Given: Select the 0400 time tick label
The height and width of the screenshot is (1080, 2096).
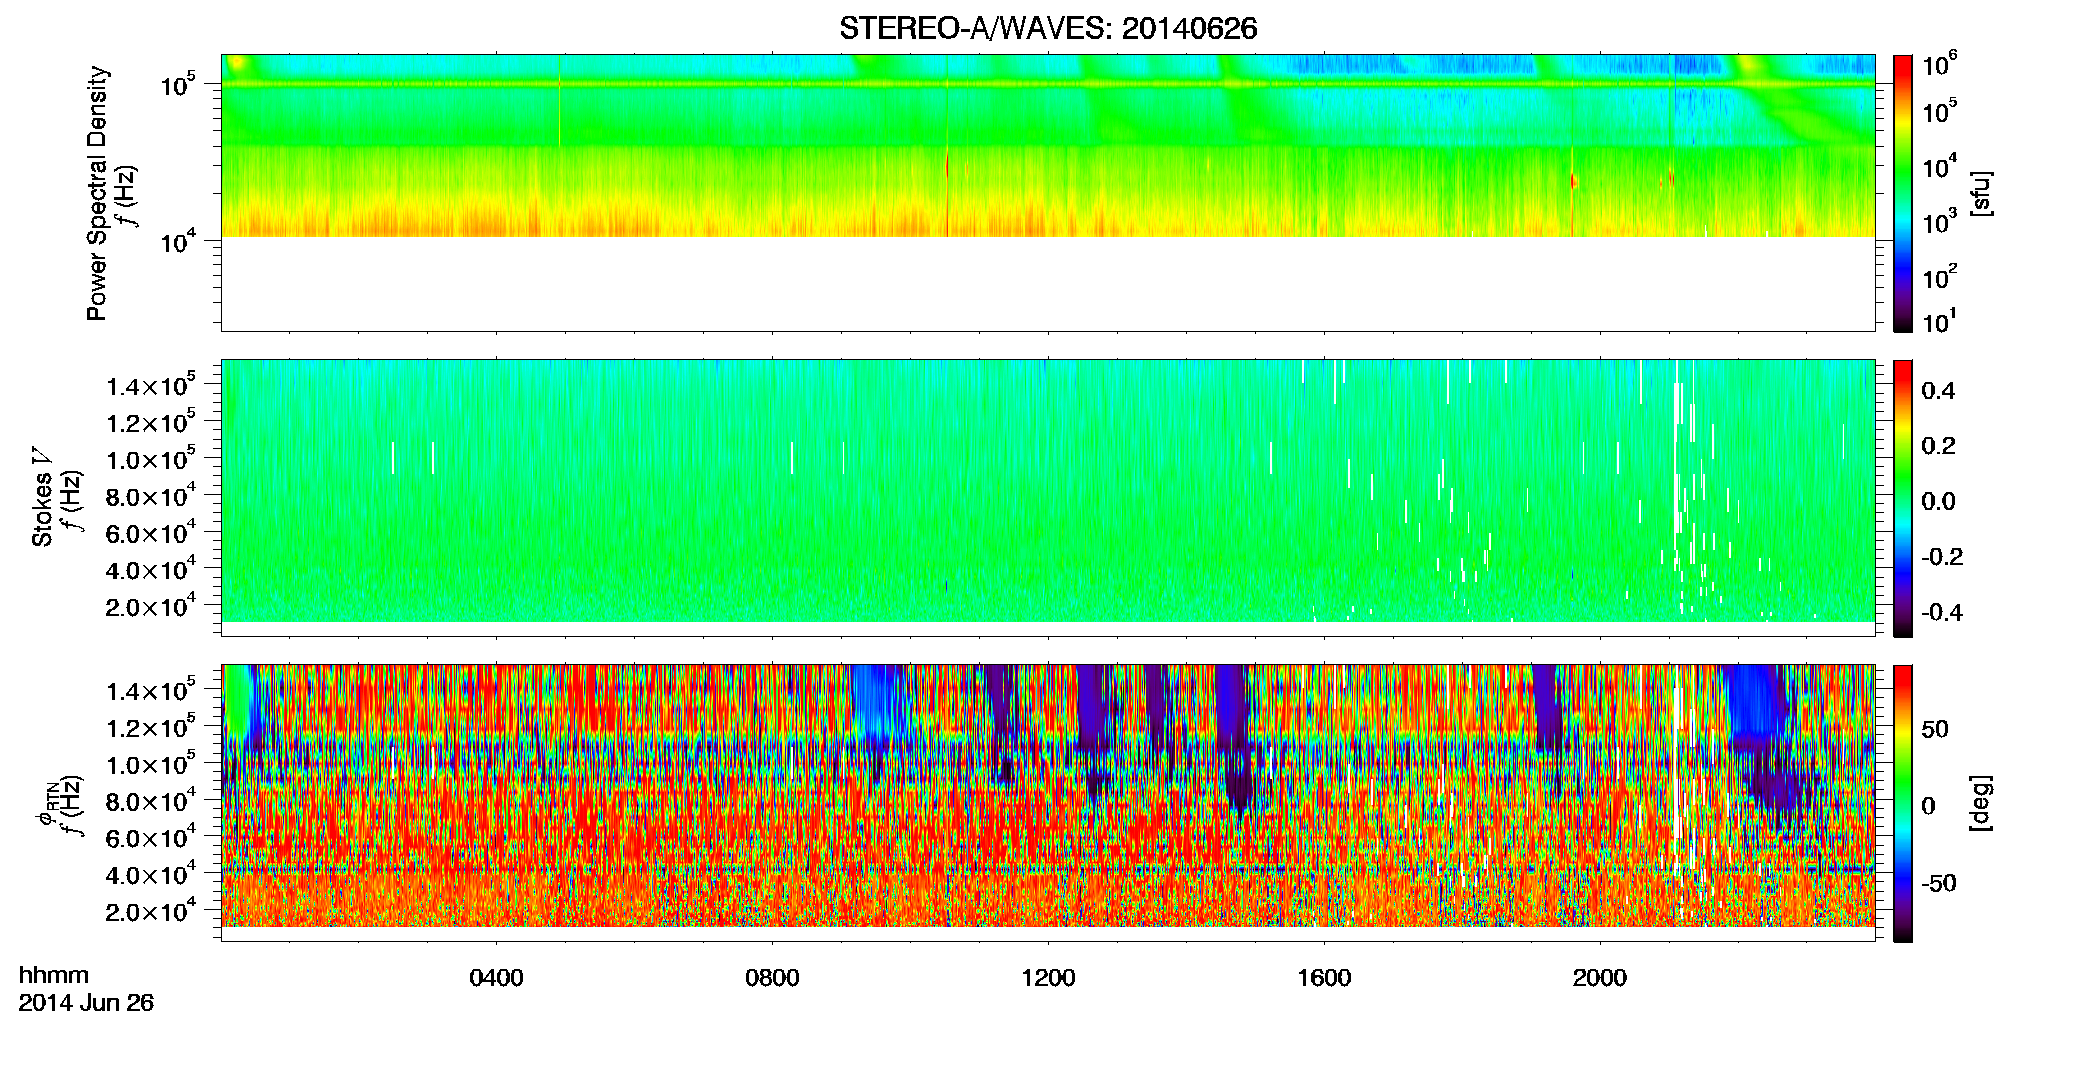Looking at the screenshot, I should 496,978.
